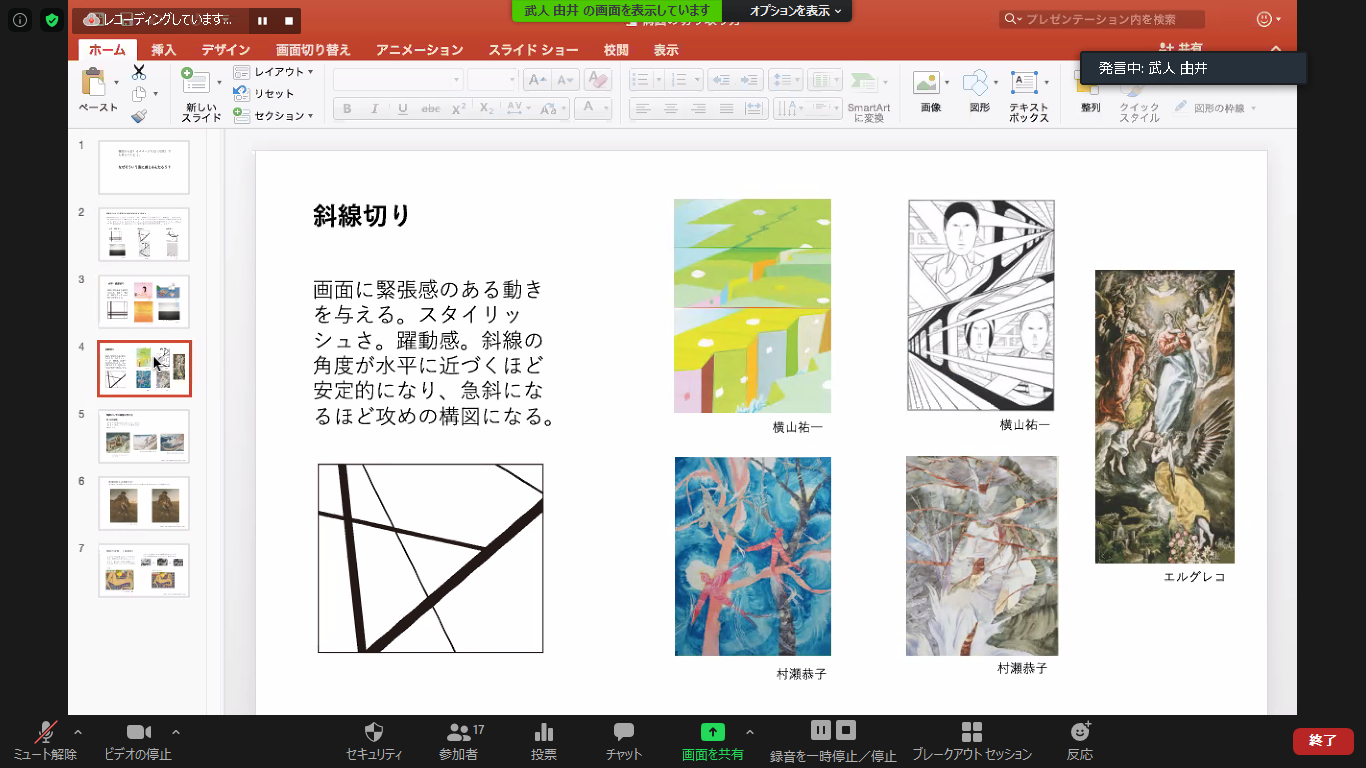Switch to the デザイン tab
The width and height of the screenshot is (1366, 768).
coord(226,49)
